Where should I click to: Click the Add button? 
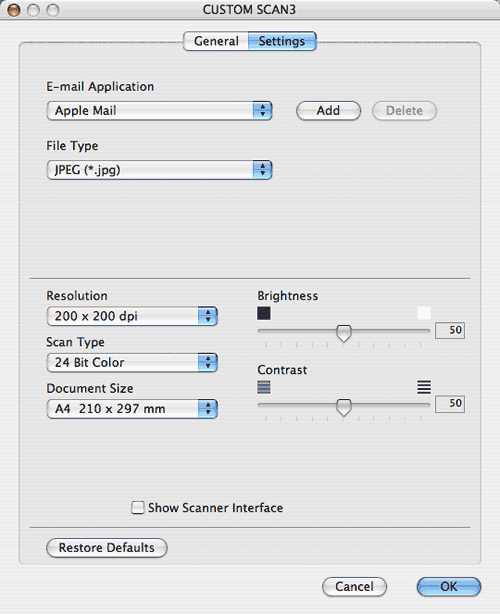[x=328, y=111]
